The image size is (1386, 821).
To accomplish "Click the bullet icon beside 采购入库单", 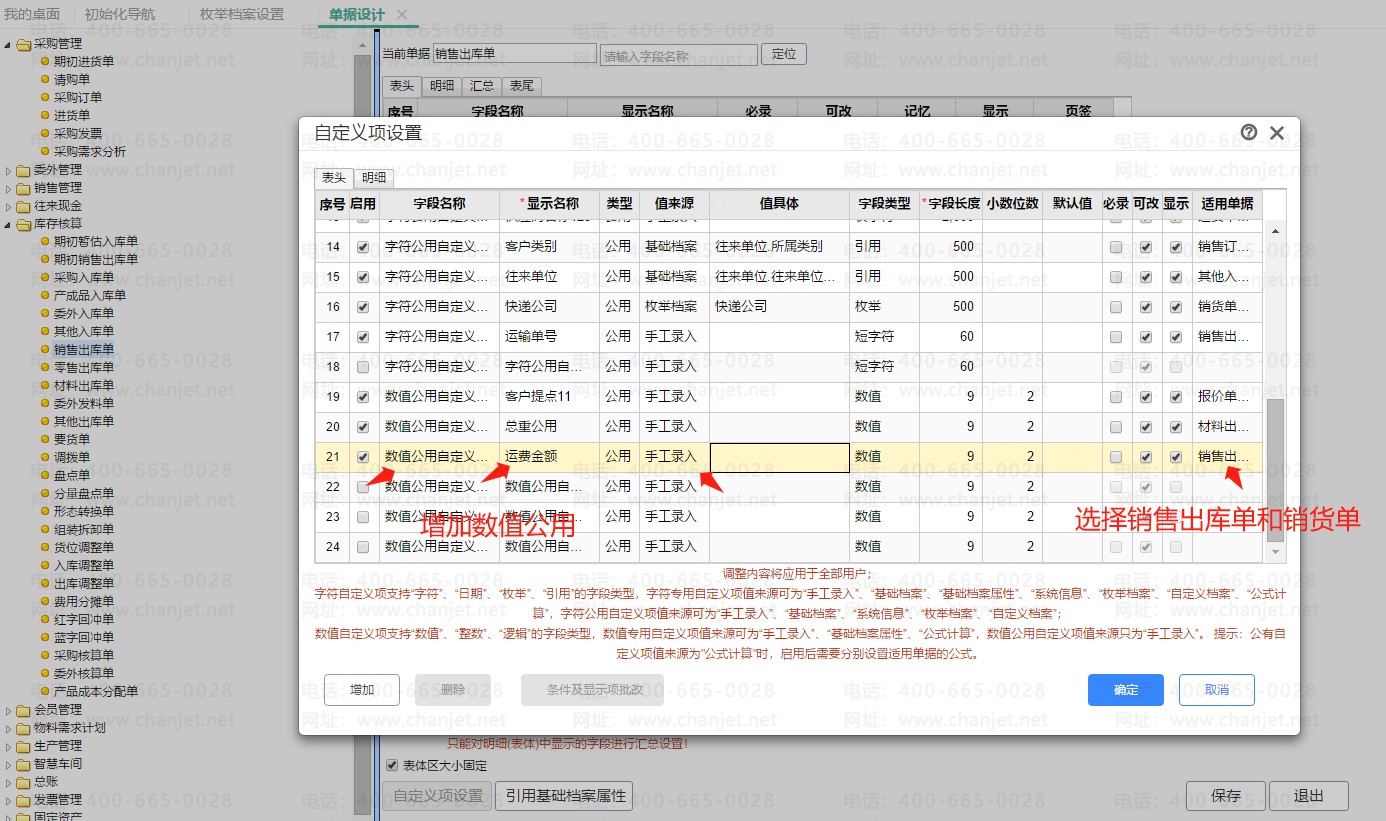I will tap(44, 278).
